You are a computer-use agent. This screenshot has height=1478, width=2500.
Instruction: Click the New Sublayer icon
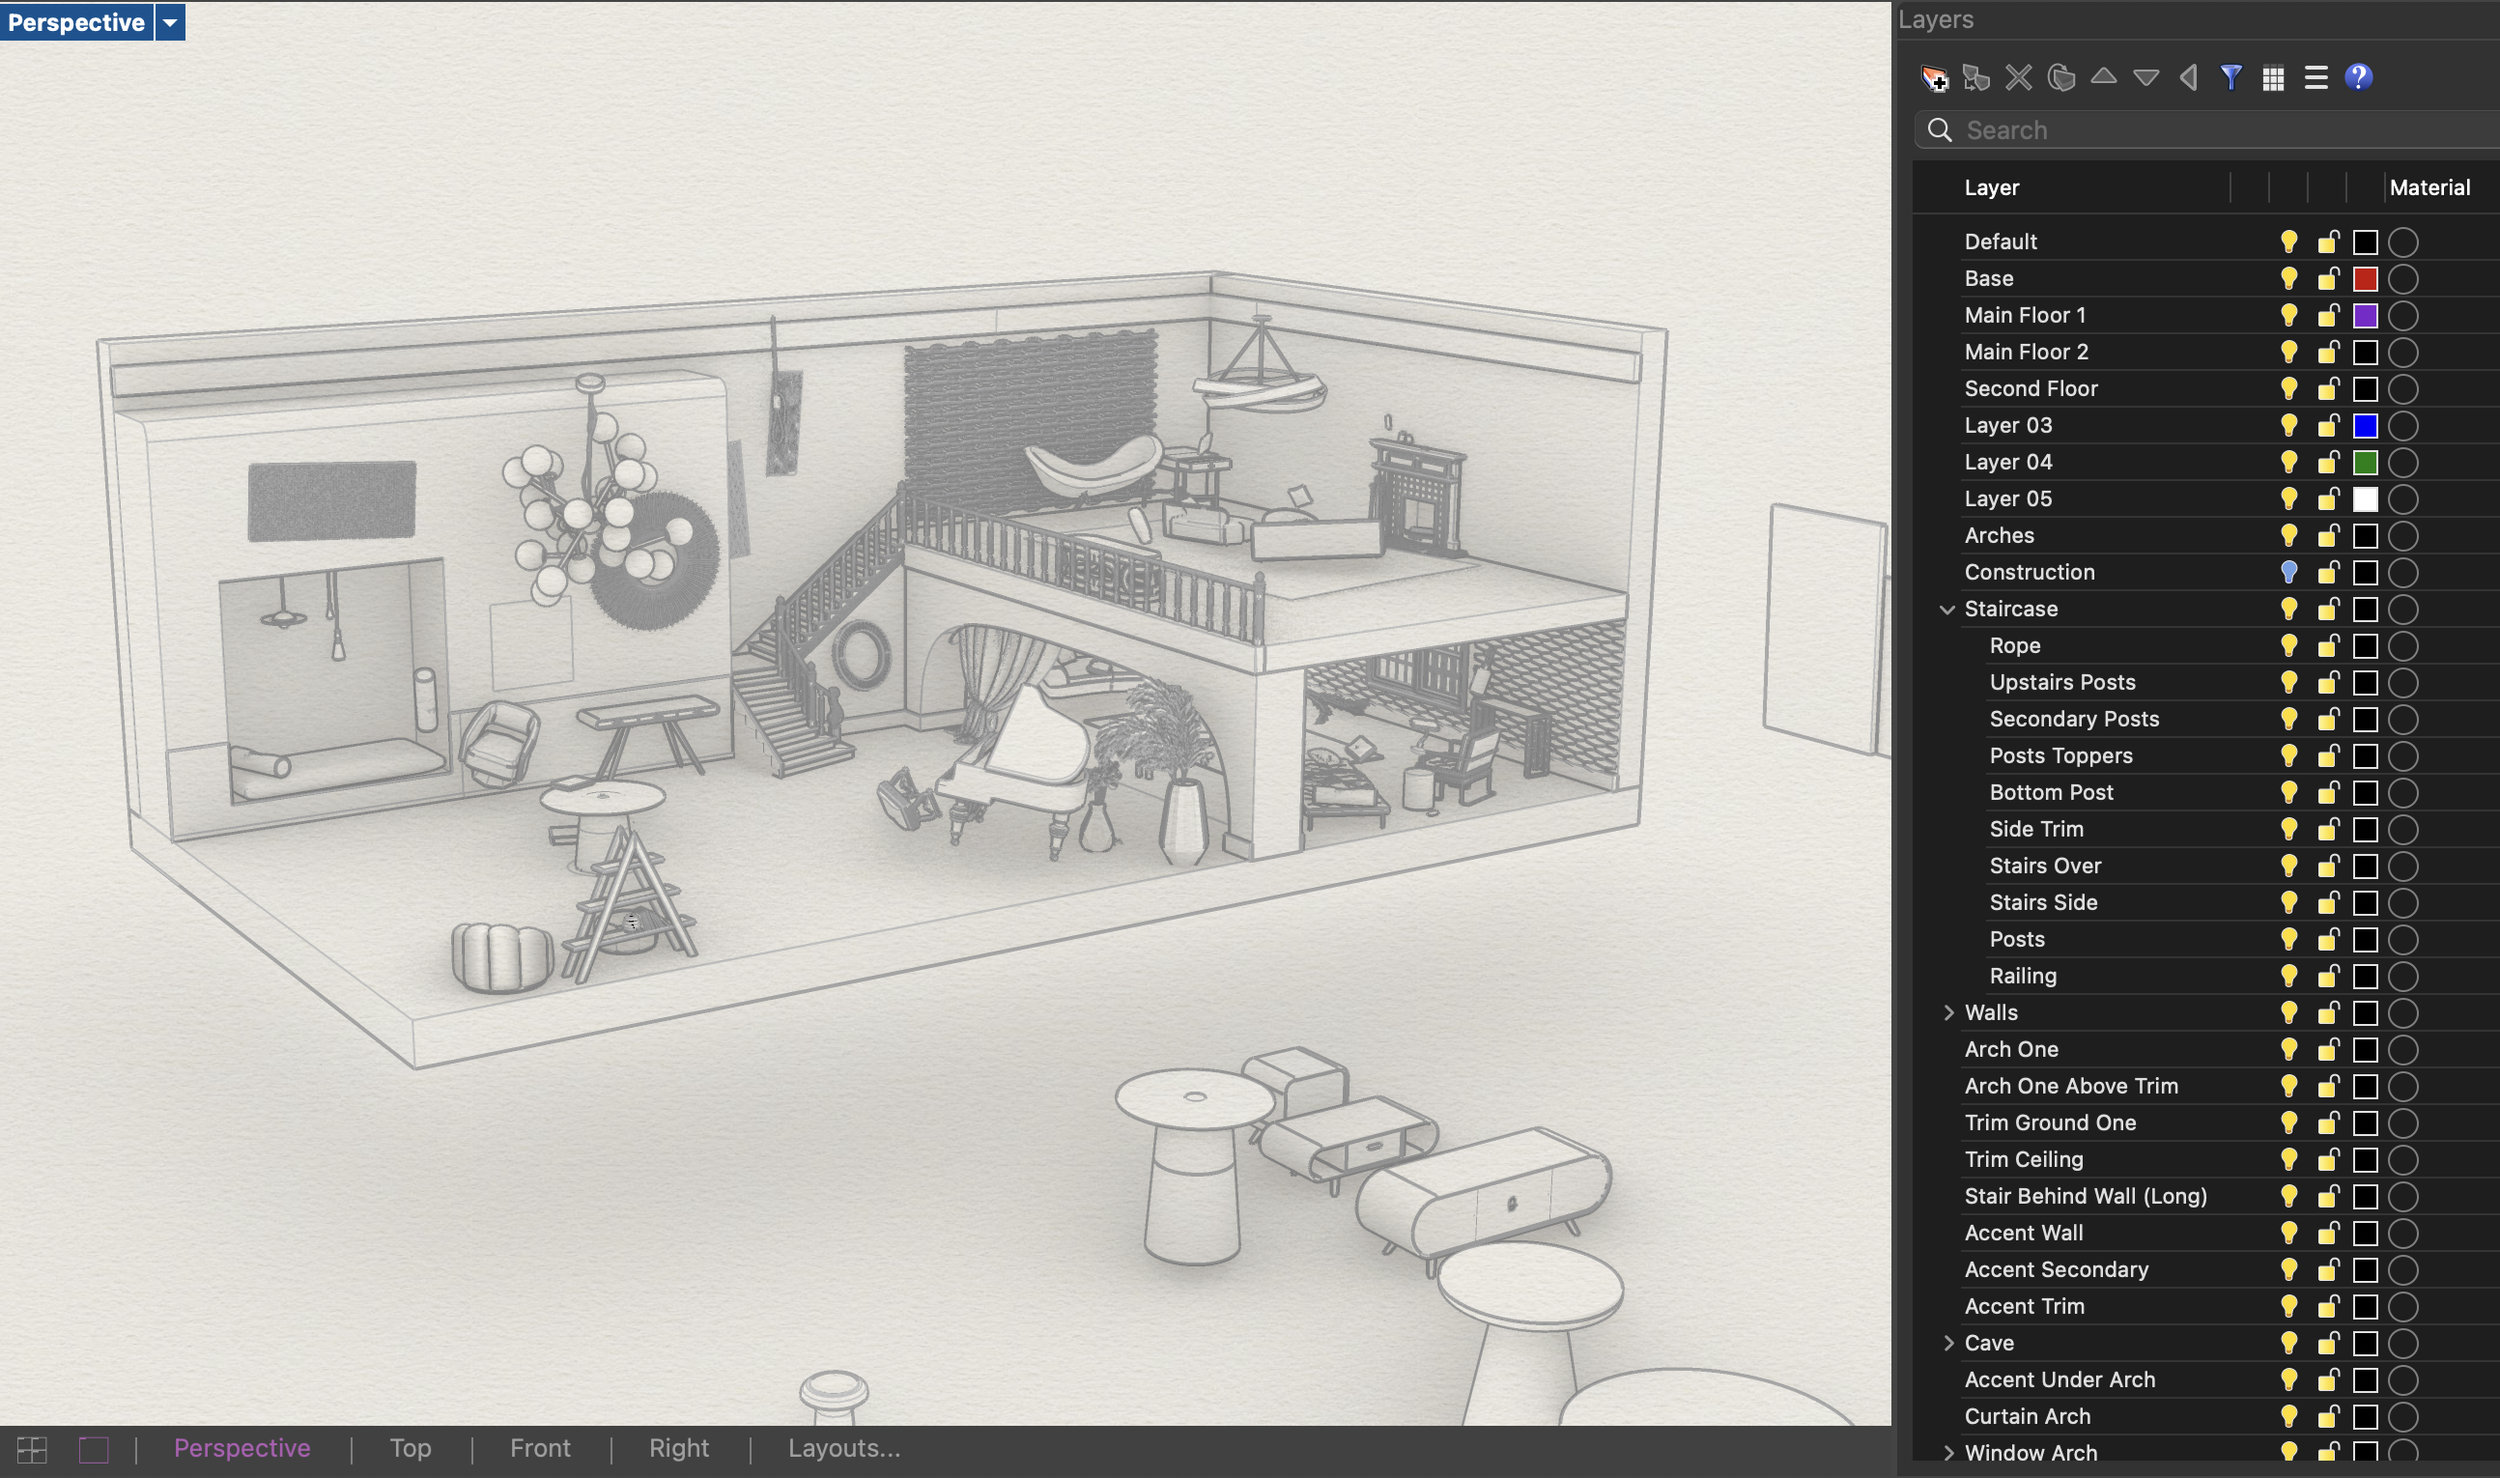tap(1976, 78)
